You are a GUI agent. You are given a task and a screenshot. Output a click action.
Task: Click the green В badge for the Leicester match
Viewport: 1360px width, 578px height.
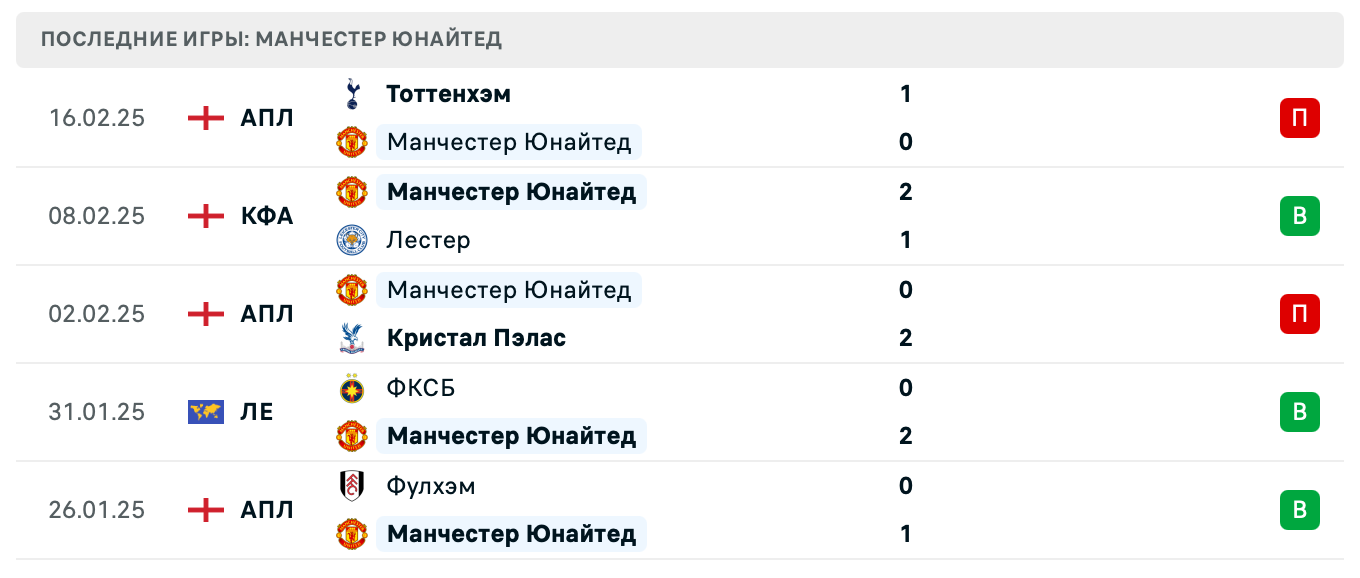point(1299,216)
